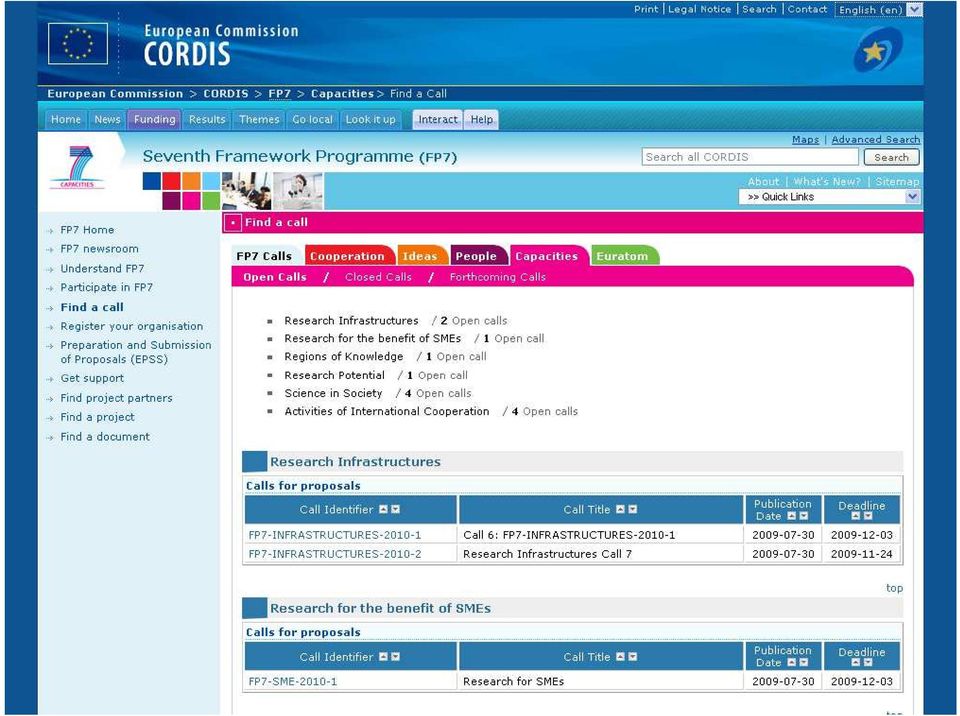Sort SMEs table Call Identifier ascending

coord(383,657)
